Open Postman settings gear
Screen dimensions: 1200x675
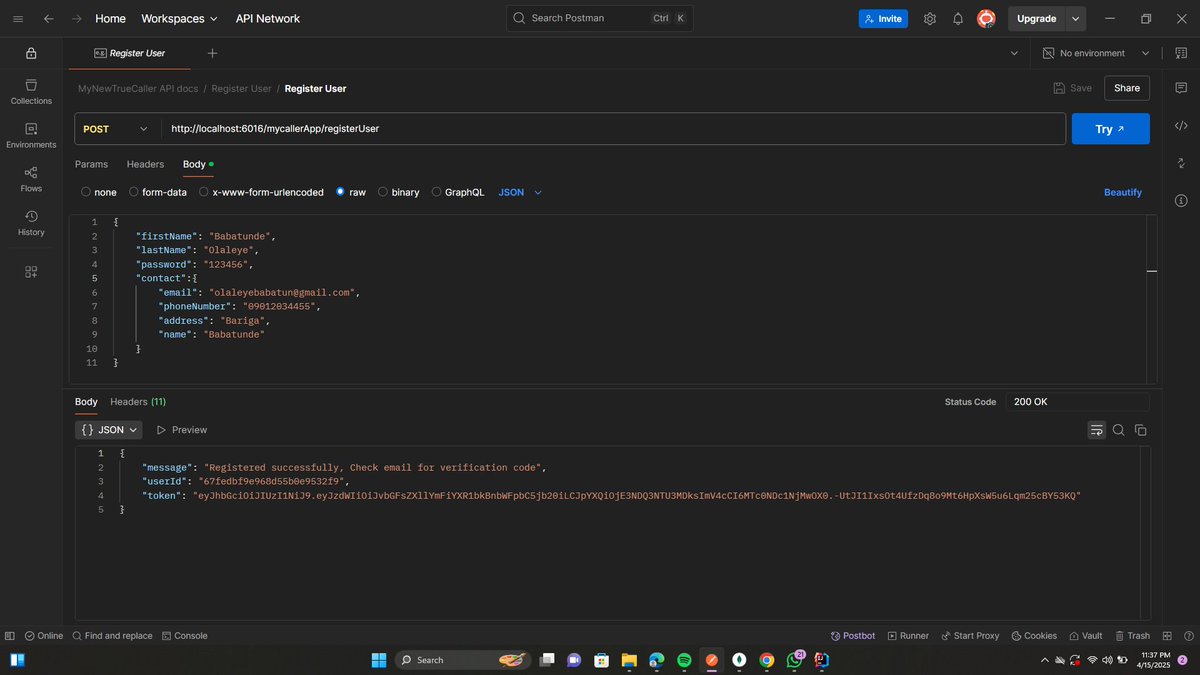[930, 18]
